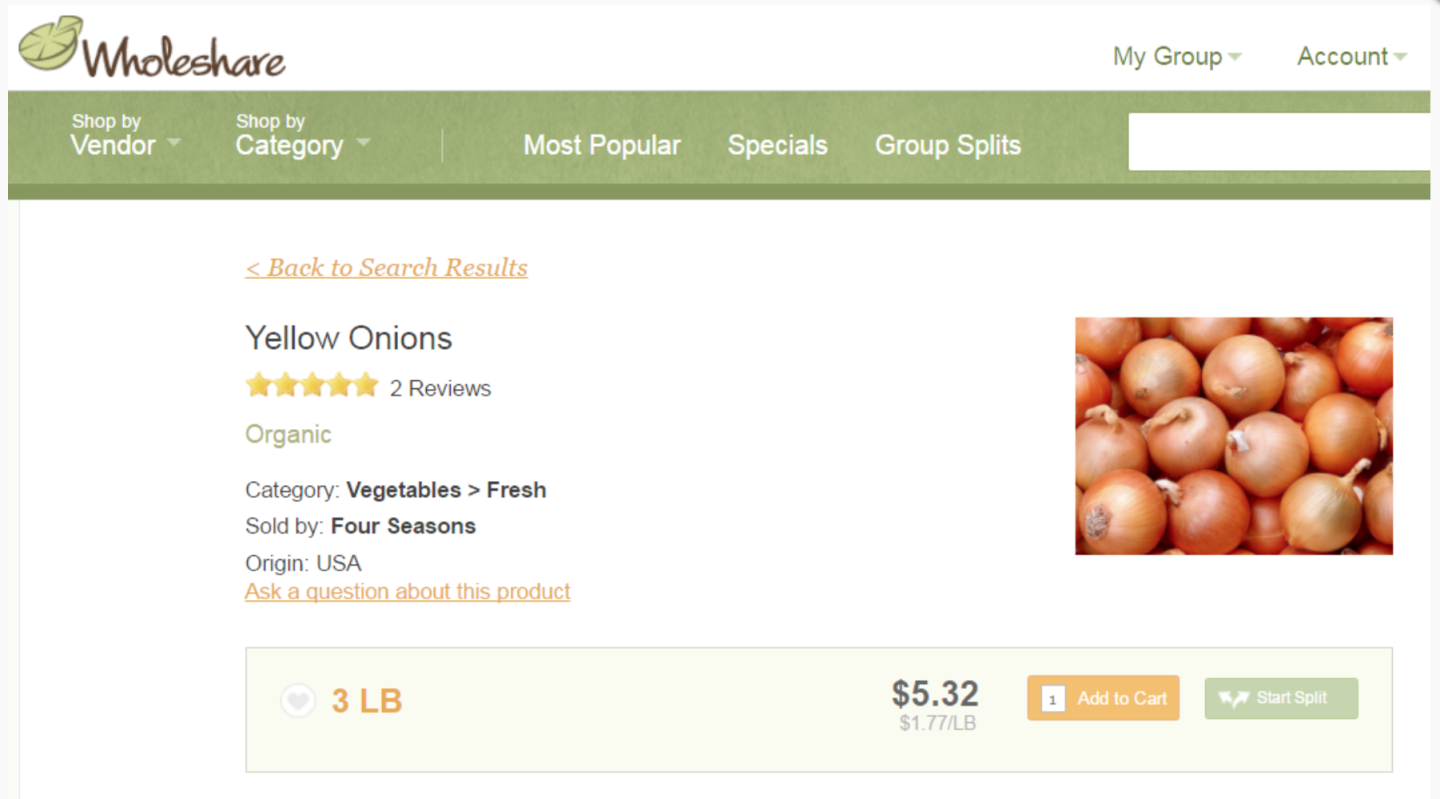Open the Specials section
The height and width of the screenshot is (799, 1440).
coord(777,146)
